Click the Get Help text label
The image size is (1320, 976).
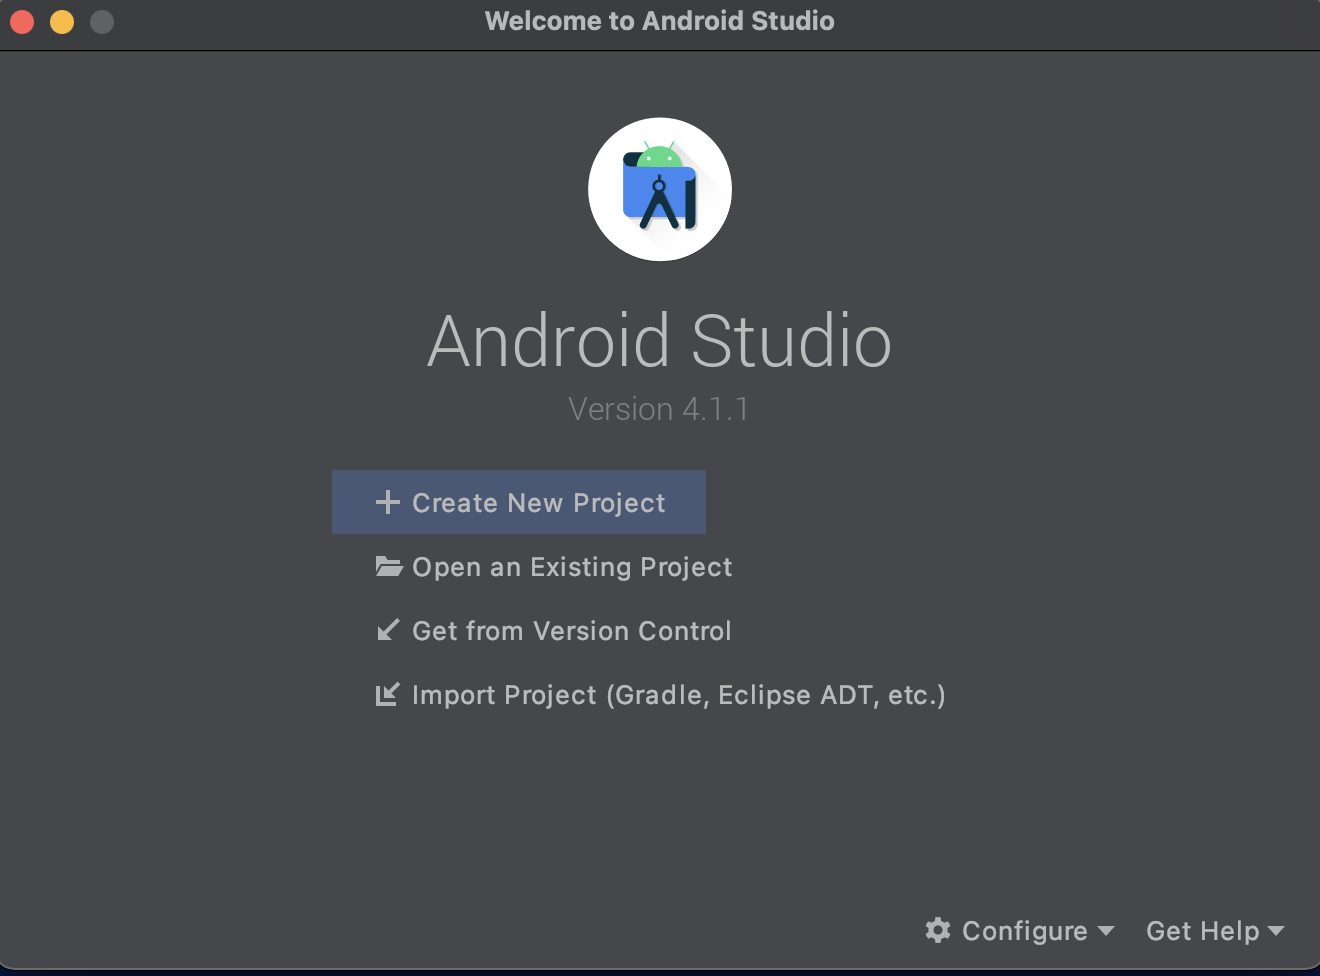pos(1201,930)
